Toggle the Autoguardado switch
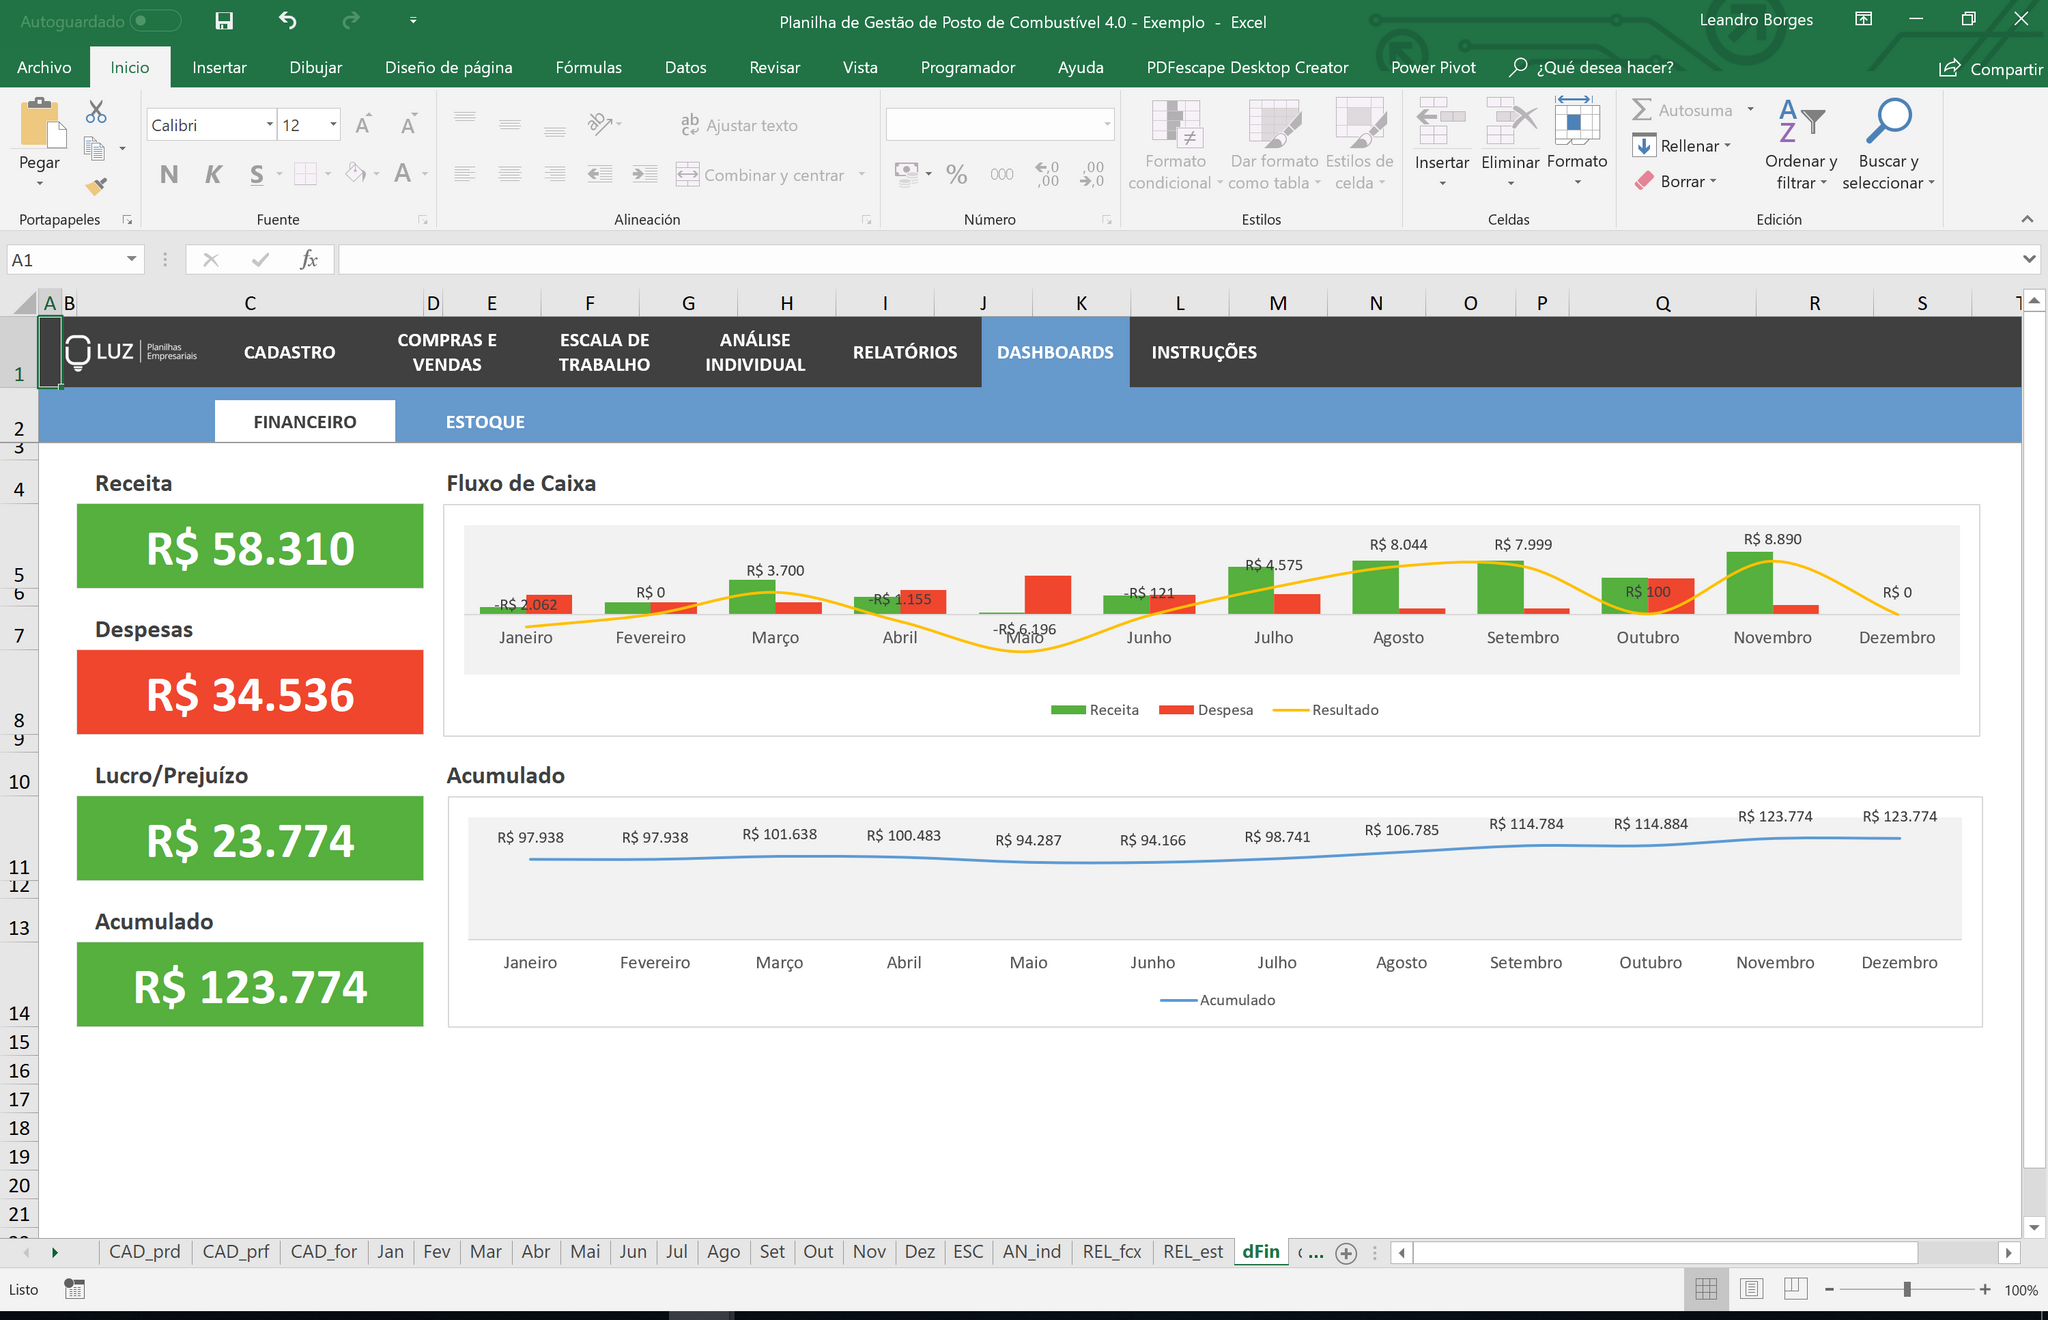This screenshot has width=2048, height=1320. click(x=155, y=21)
